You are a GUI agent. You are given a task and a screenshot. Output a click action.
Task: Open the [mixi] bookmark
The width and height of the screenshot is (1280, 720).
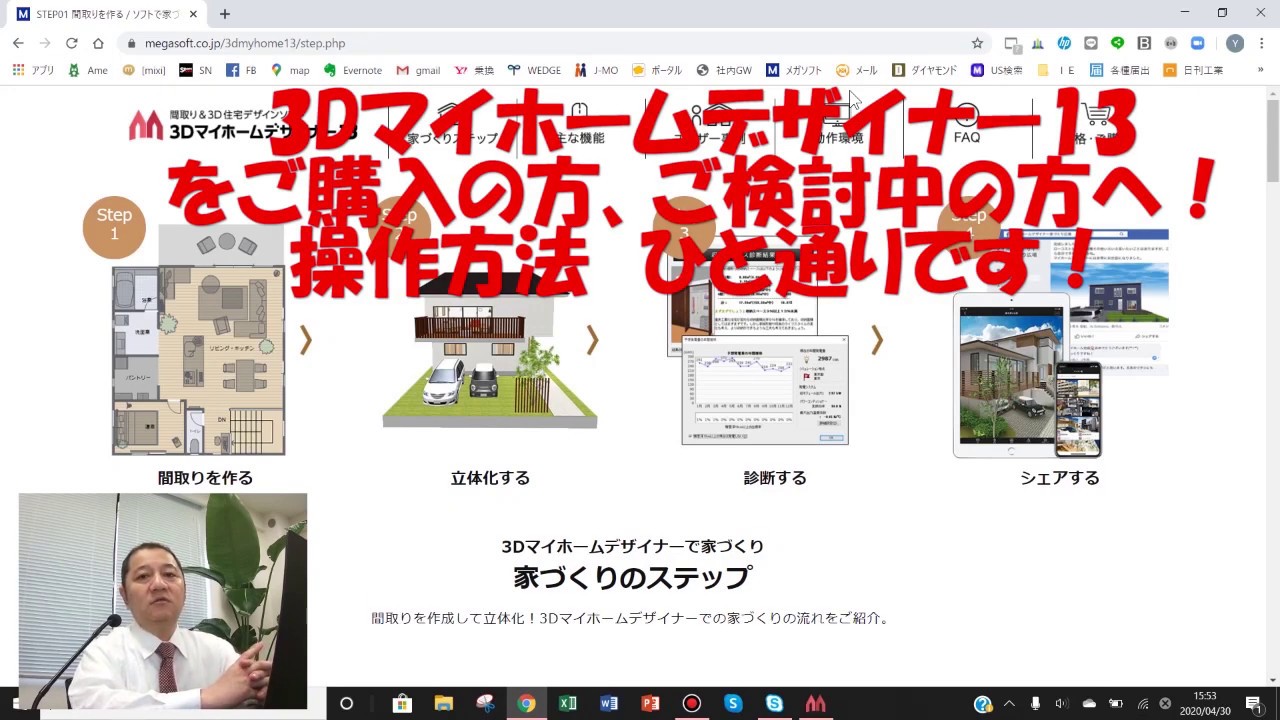(x=144, y=70)
